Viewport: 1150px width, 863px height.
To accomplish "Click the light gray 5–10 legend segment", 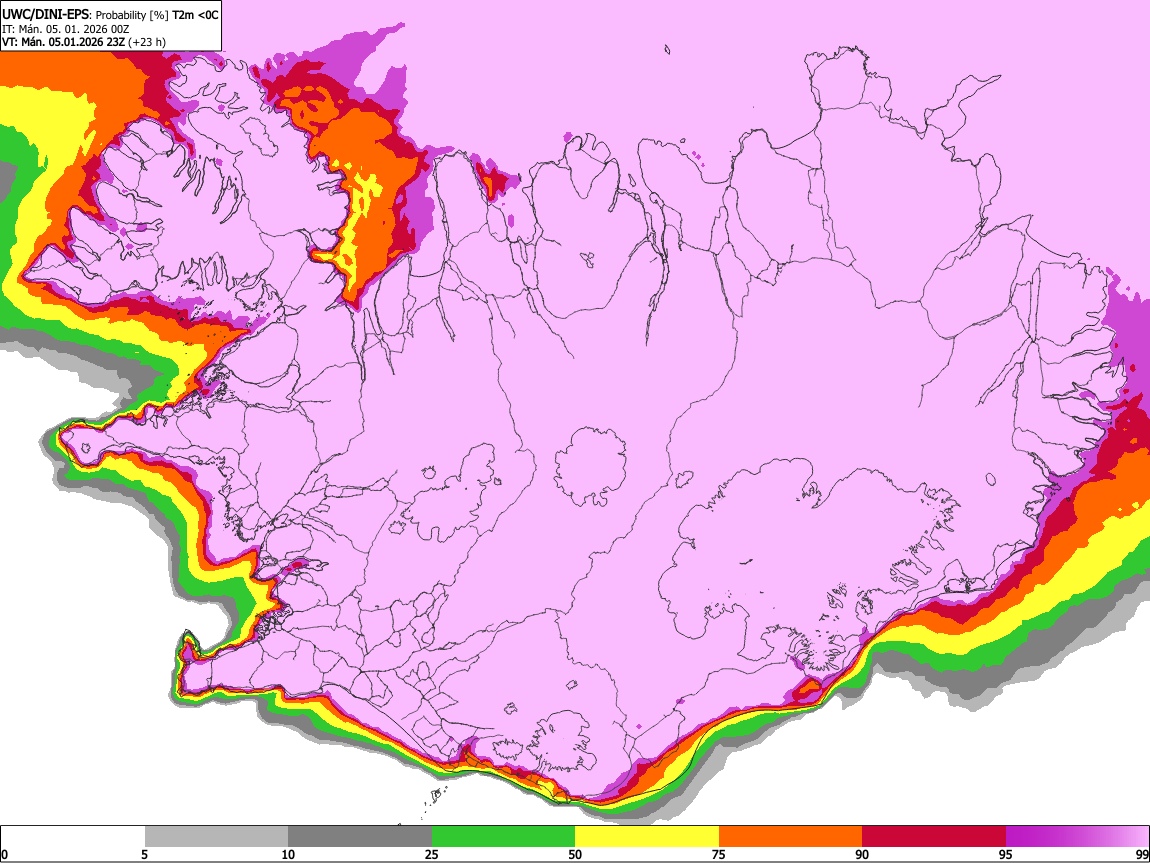I will tap(216, 836).
